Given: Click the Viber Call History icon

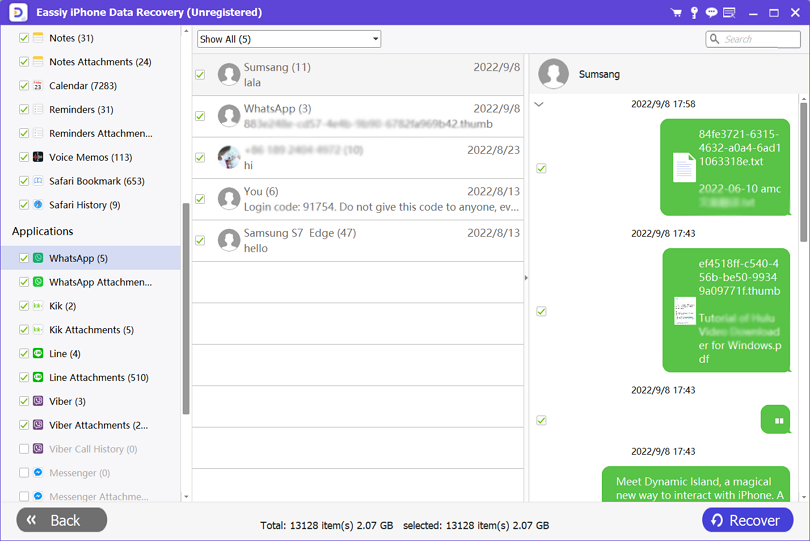Looking at the screenshot, I should [38, 448].
